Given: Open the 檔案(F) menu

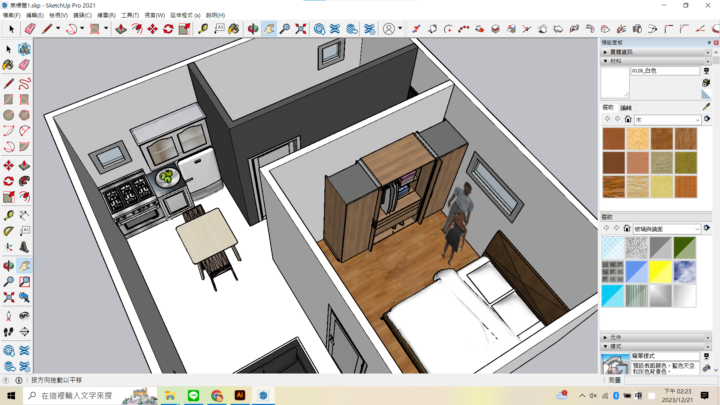Looking at the screenshot, I should [11, 16].
